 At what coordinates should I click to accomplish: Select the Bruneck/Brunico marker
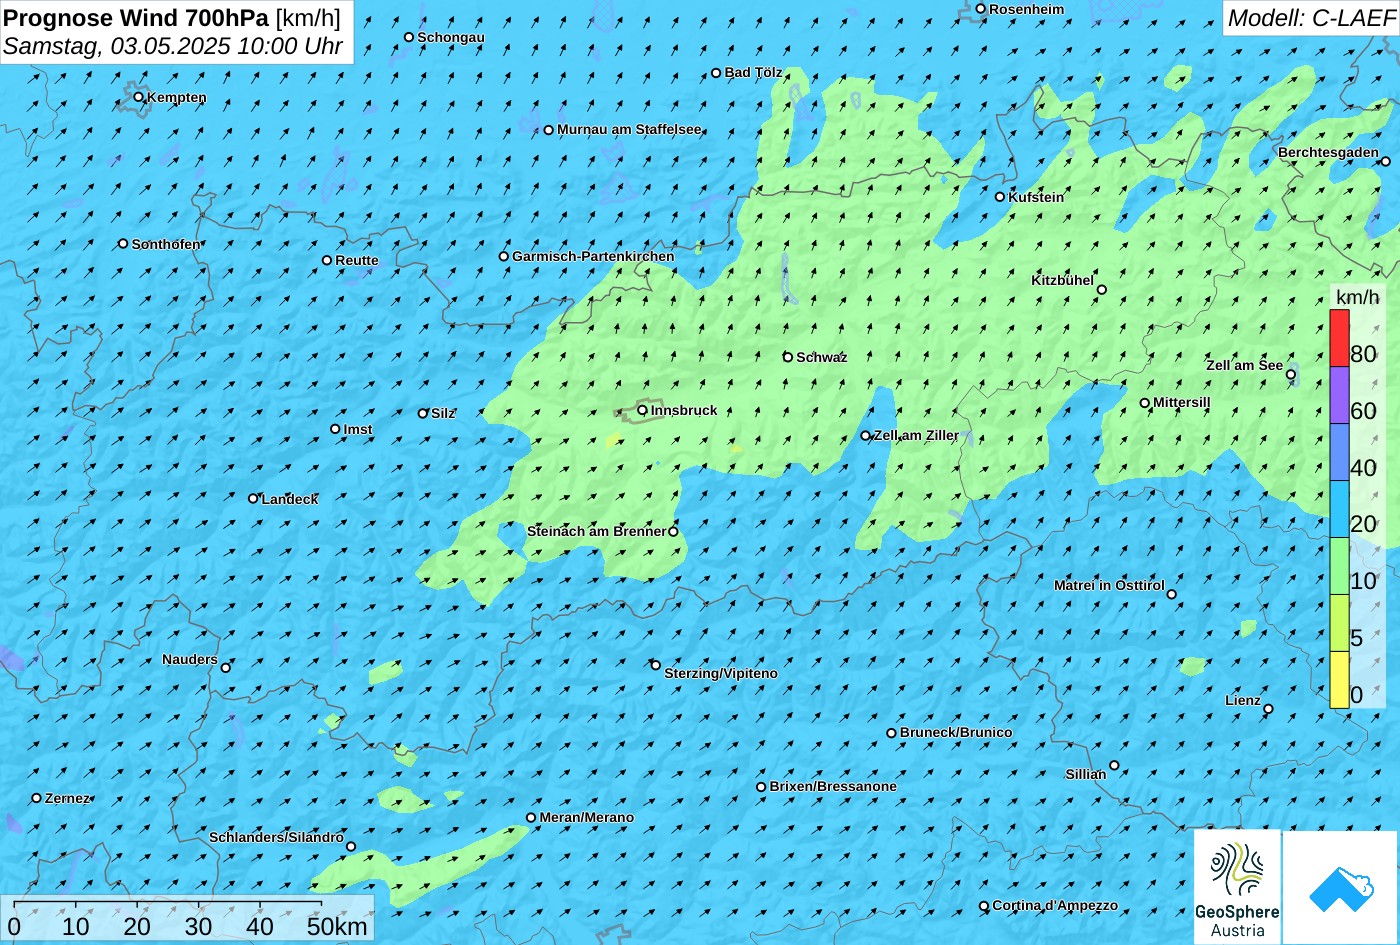(x=892, y=733)
